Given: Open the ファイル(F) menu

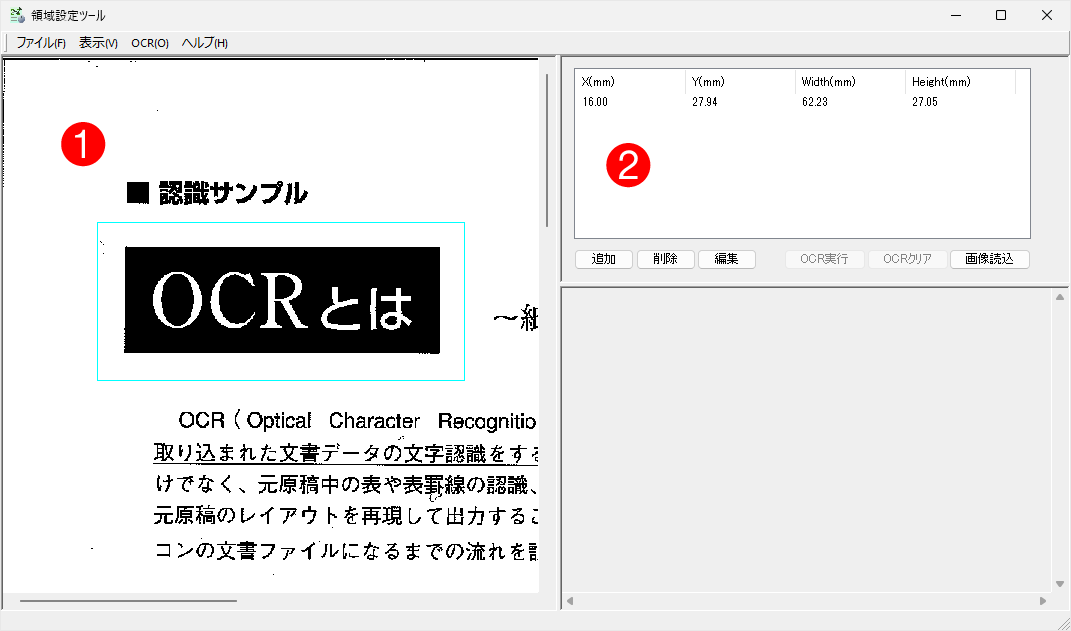Looking at the screenshot, I should coord(39,43).
